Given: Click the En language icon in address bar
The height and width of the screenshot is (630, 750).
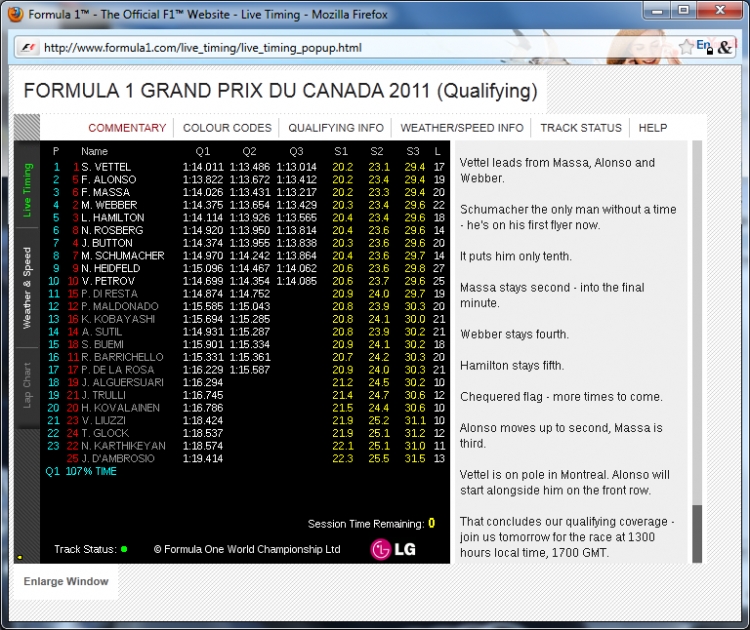Looking at the screenshot, I should pyautogui.click(x=704, y=46).
